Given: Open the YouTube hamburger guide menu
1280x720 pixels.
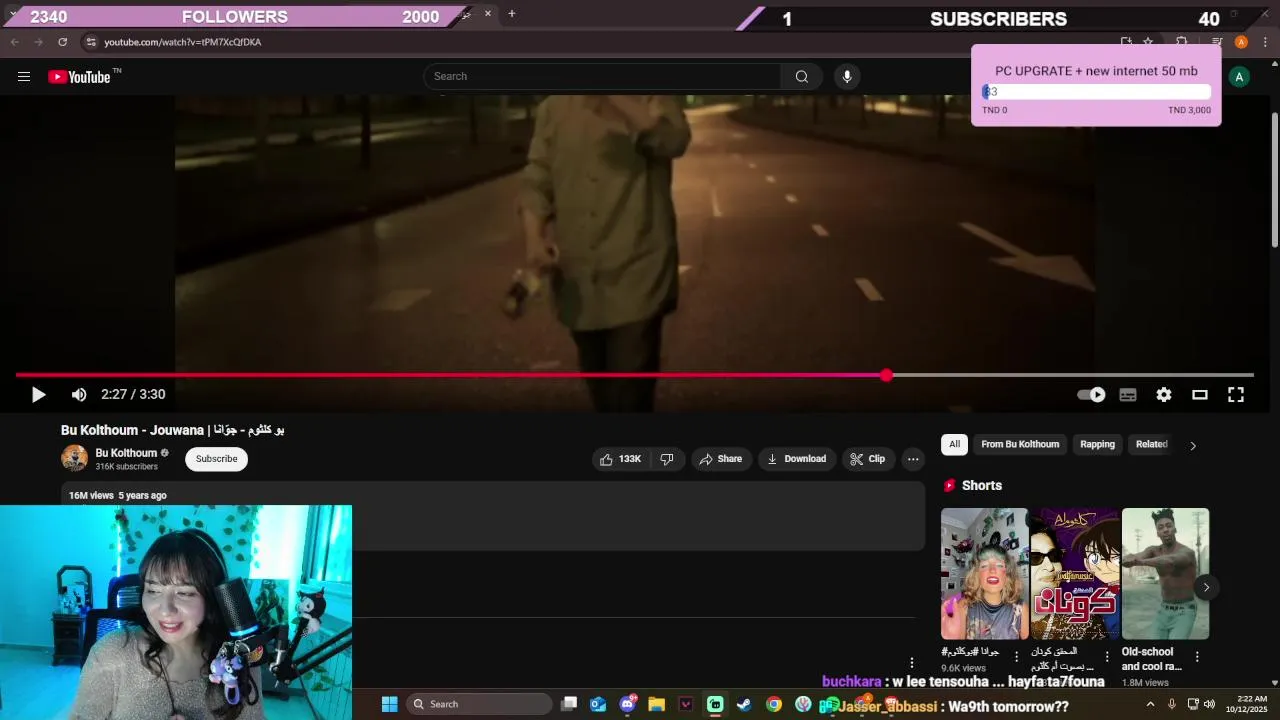Looking at the screenshot, I should point(24,77).
